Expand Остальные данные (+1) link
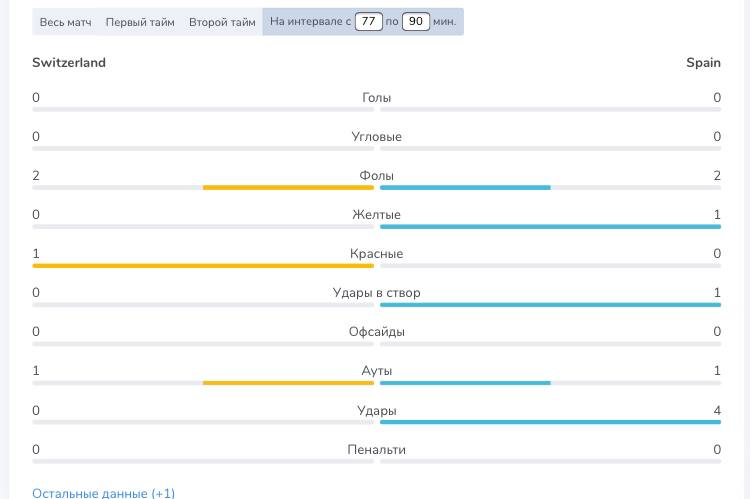Viewport: 750px width, 499px height. (103, 492)
